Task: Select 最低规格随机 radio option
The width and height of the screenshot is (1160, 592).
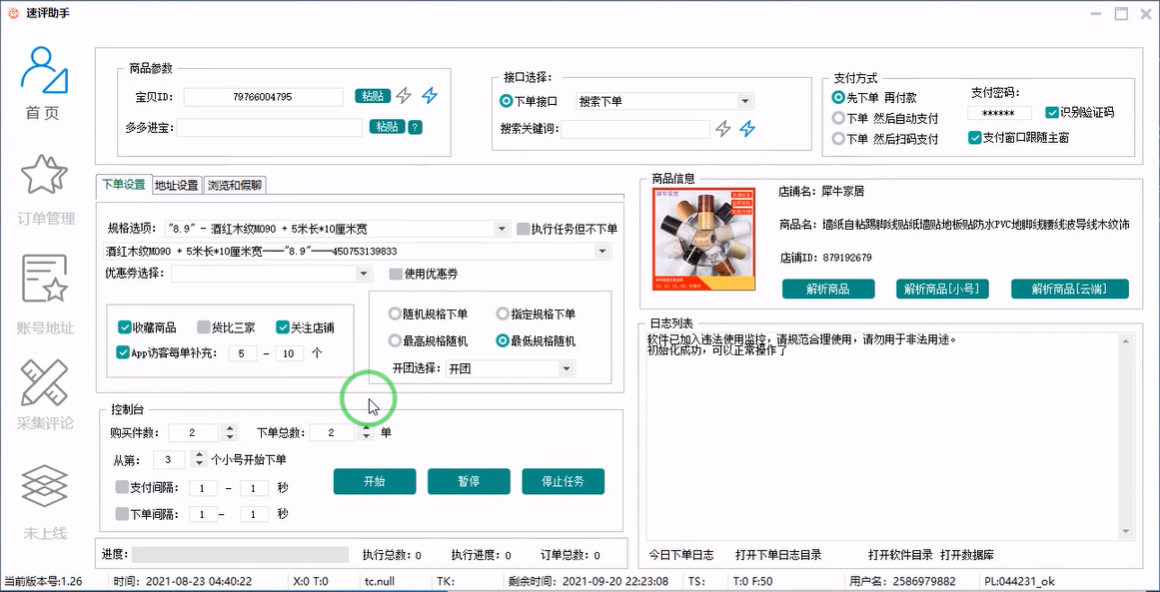Action: point(503,341)
